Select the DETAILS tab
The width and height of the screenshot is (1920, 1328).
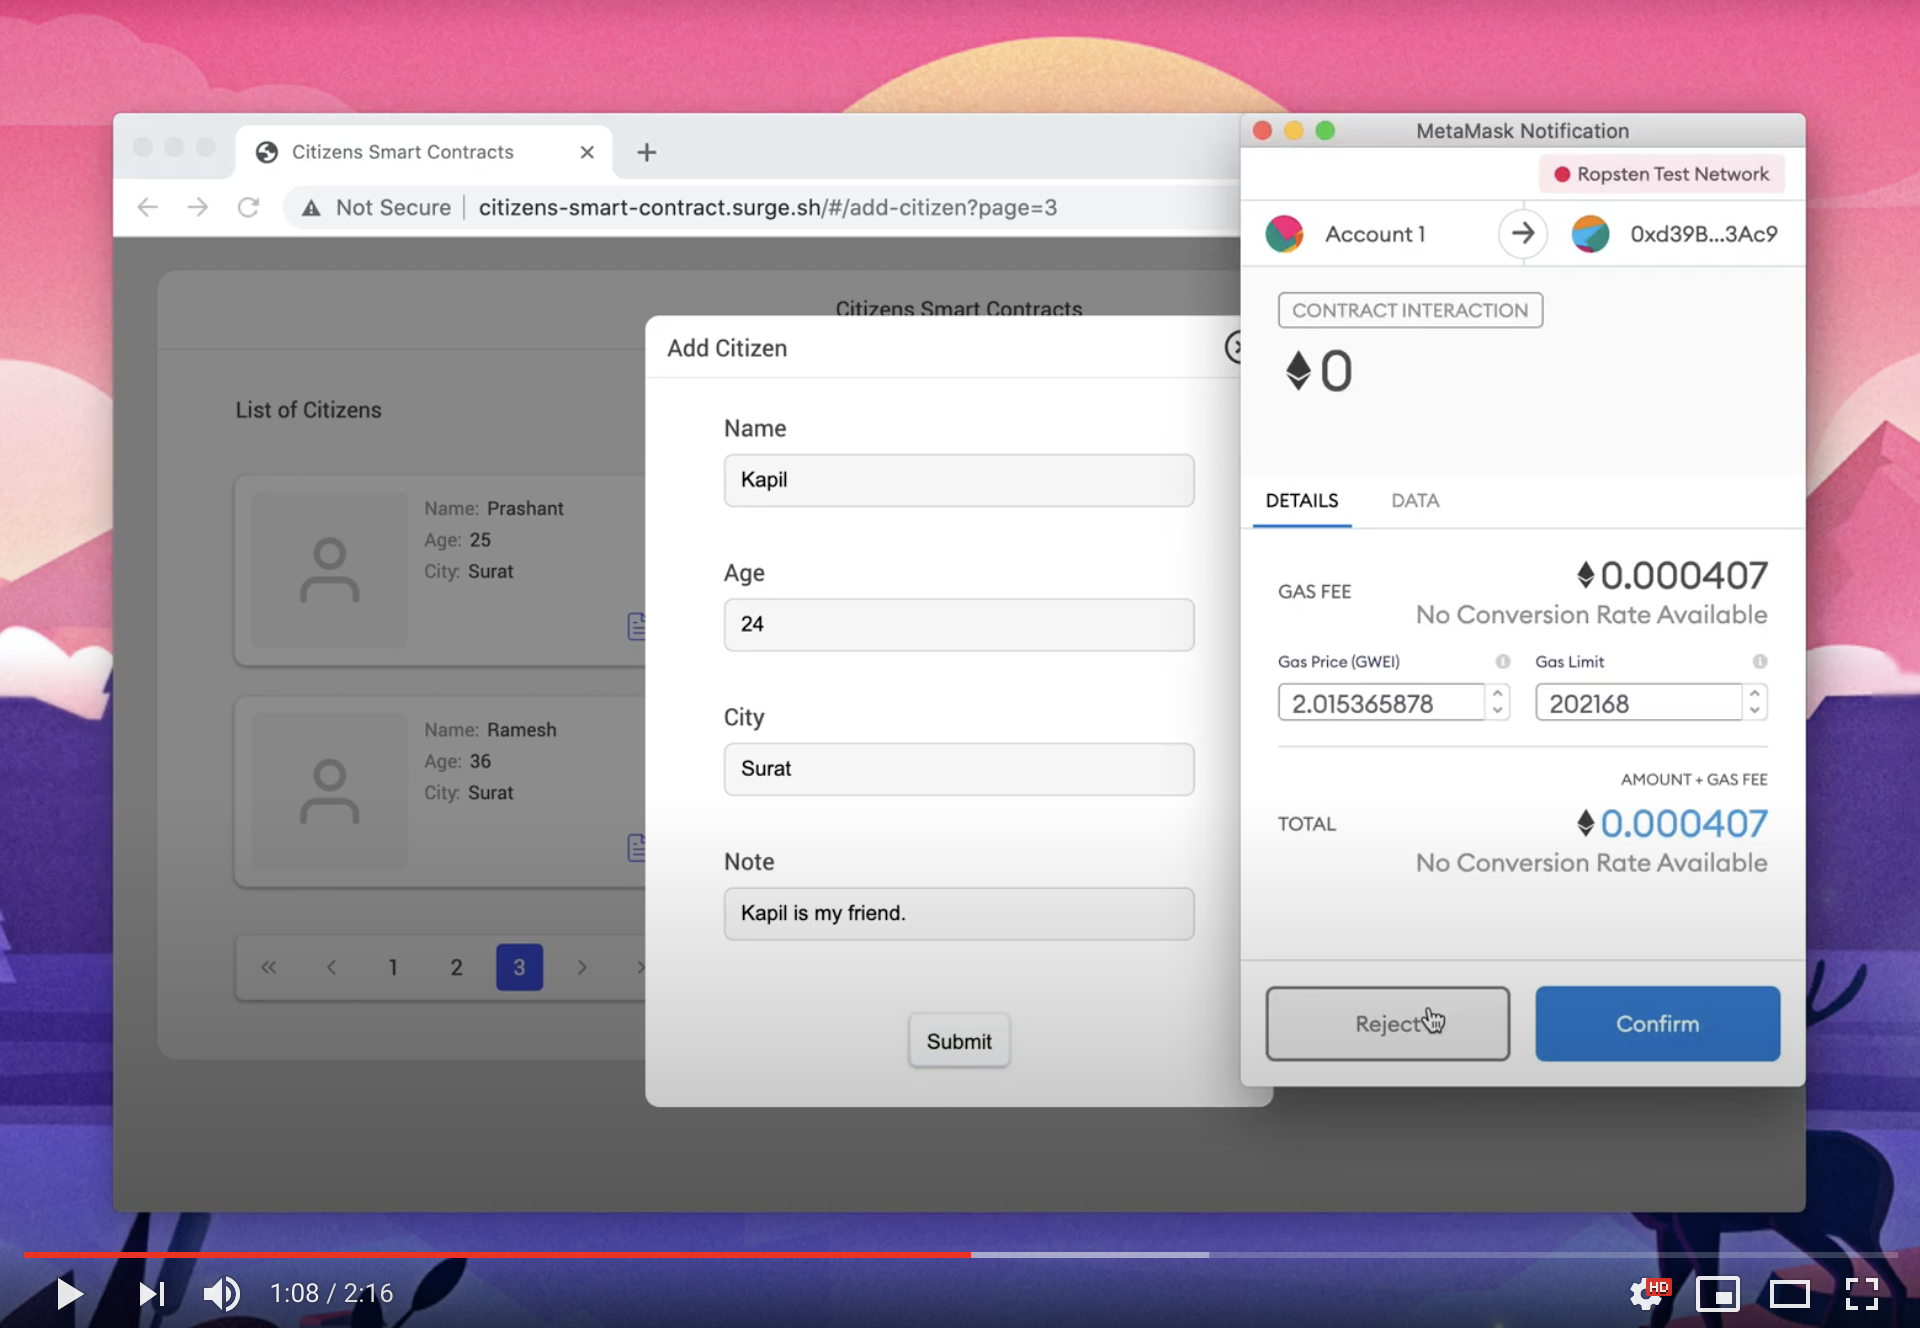click(x=1301, y=501)
